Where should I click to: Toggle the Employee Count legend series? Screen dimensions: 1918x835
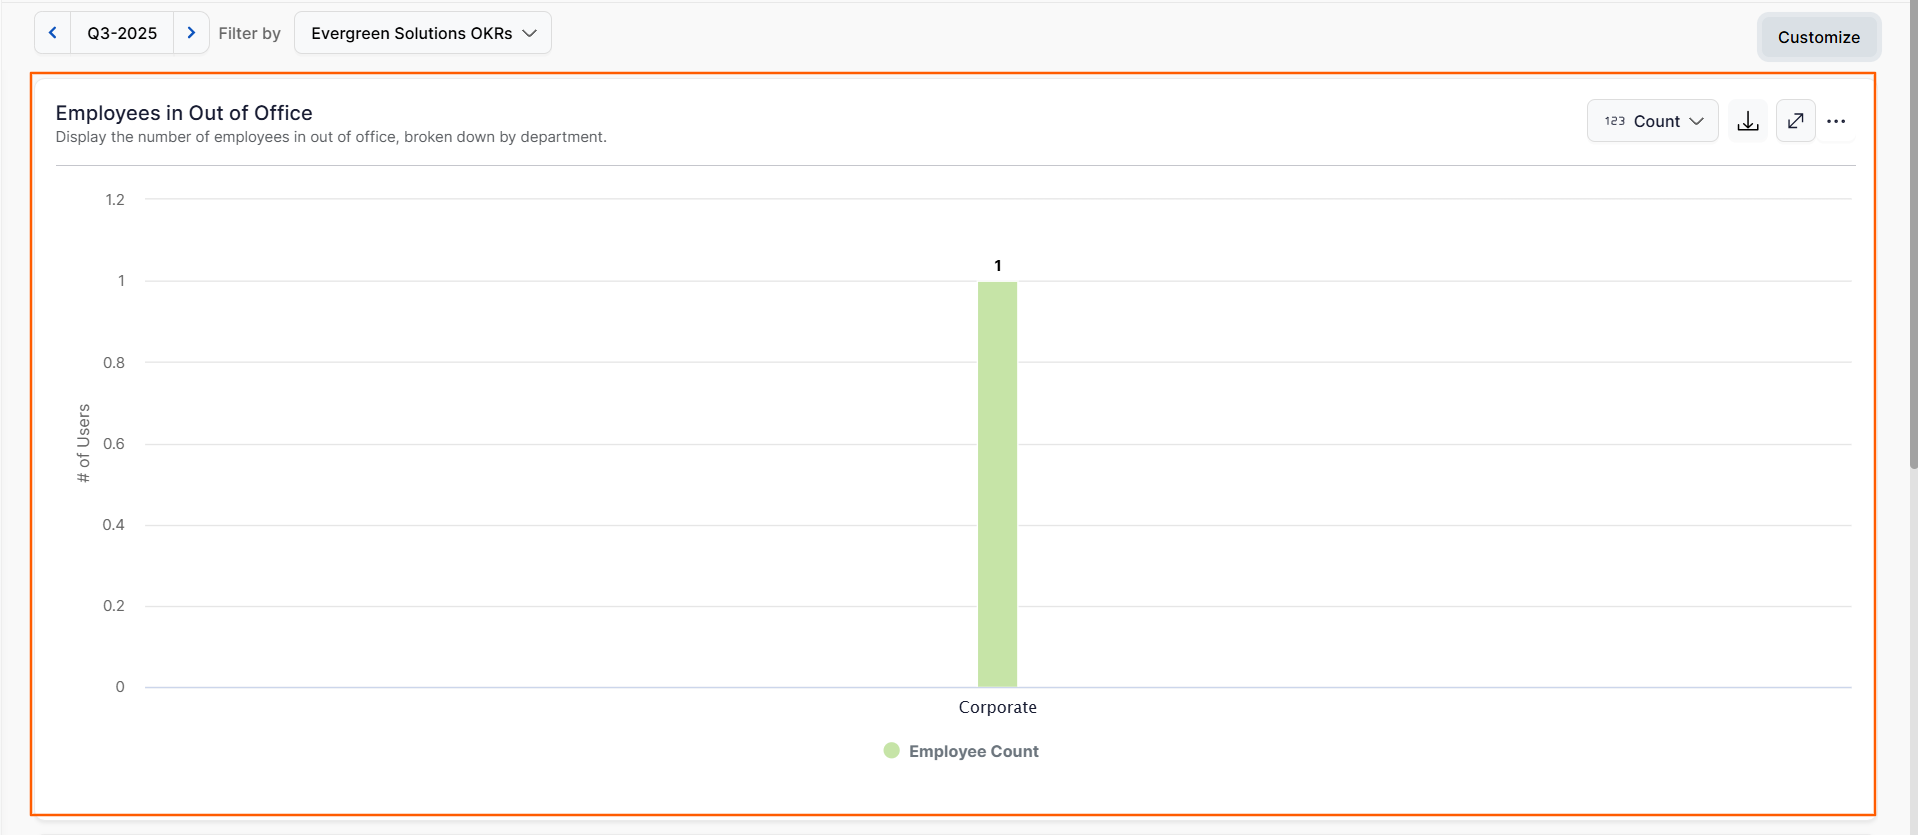tap(961, 751)
